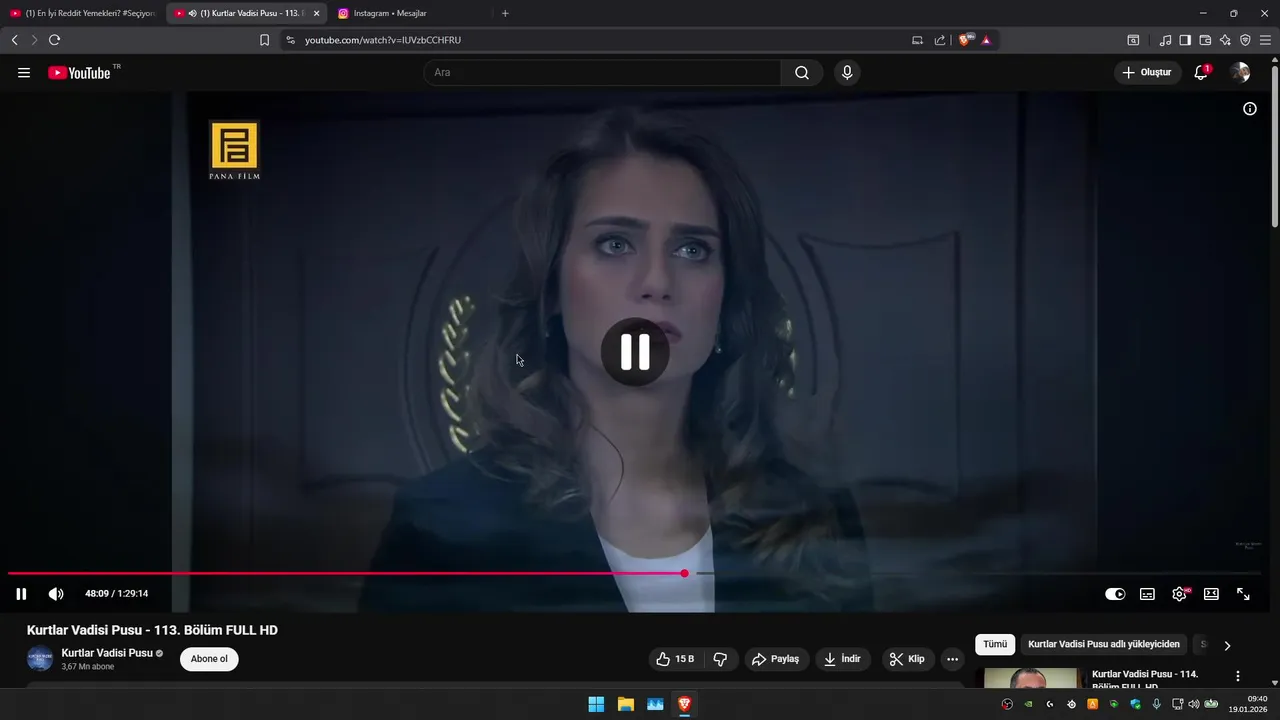The width and height of the screenshot is (1280, 720).
Task: Open Brave Shields lion icon
Action: coord(966,40)
